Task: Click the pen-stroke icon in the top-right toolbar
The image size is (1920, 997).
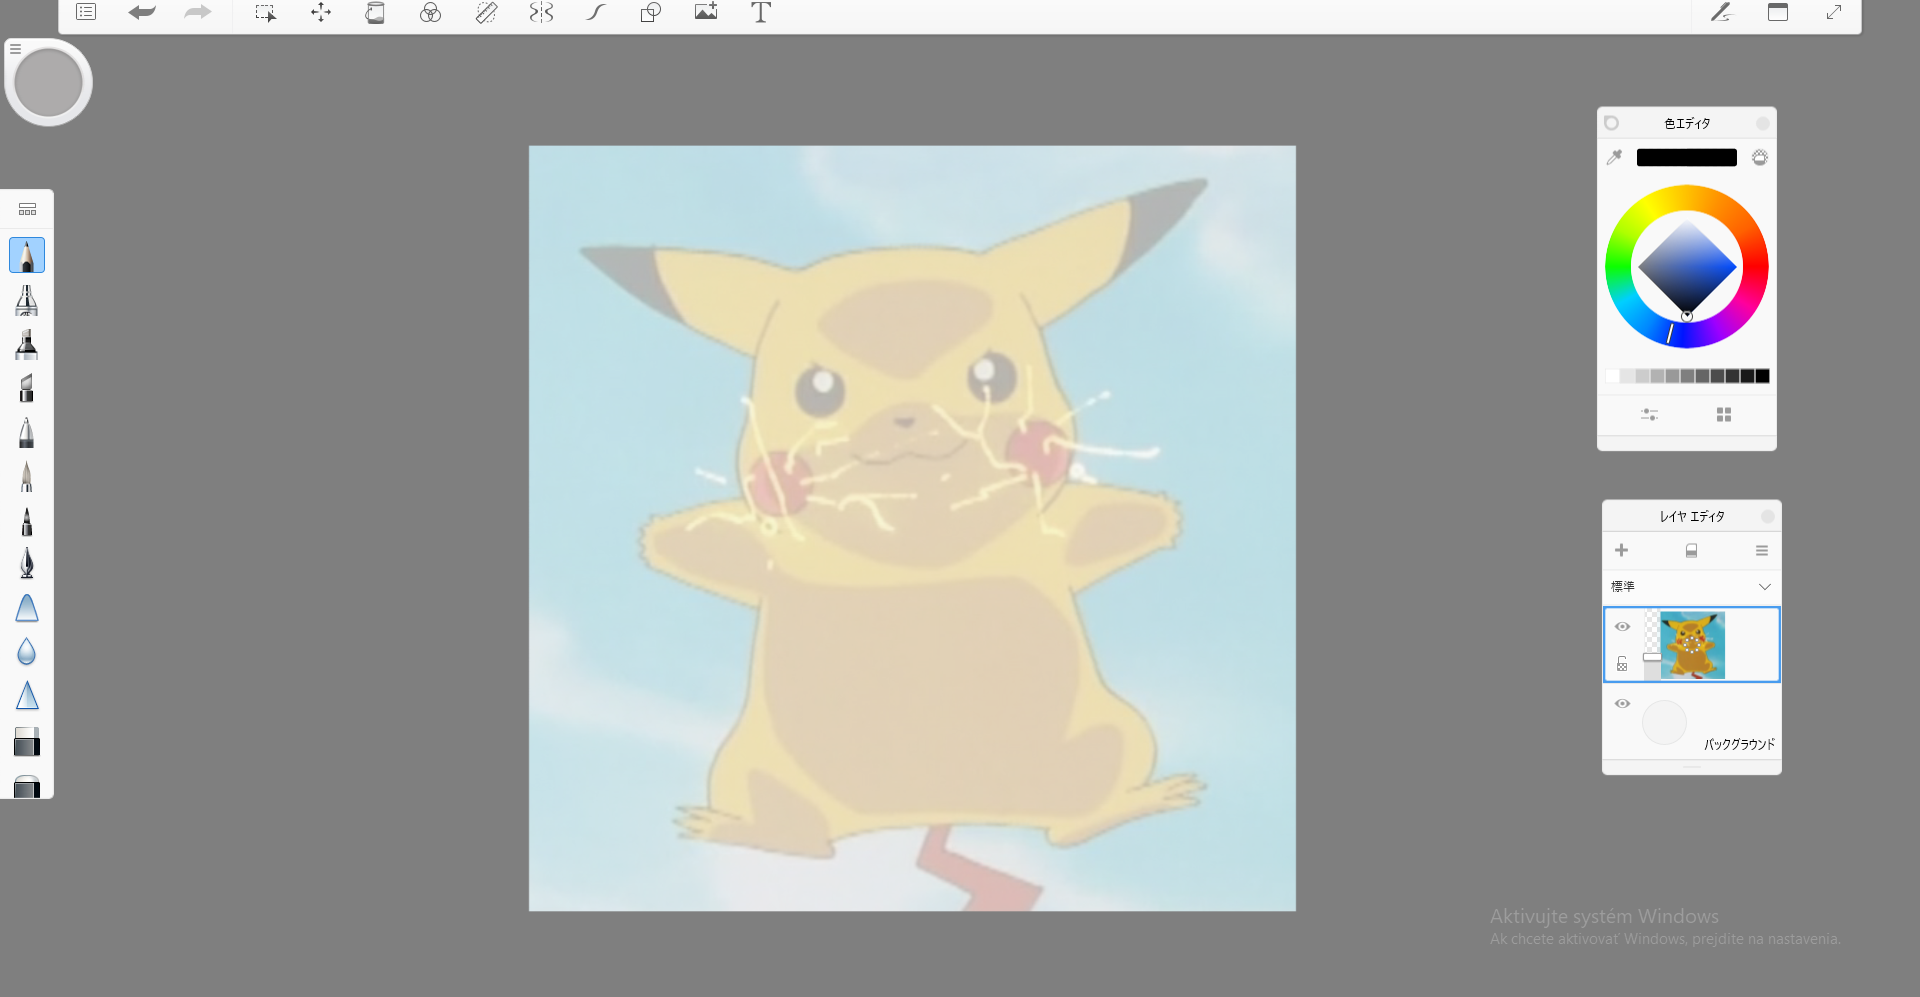Action: (x=1721, y=12)
